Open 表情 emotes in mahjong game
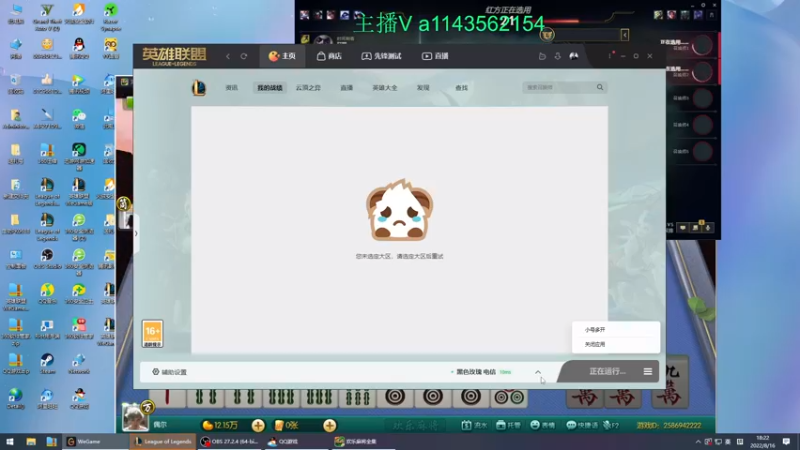Screen dimensions: 800x450 click(542, 425)
